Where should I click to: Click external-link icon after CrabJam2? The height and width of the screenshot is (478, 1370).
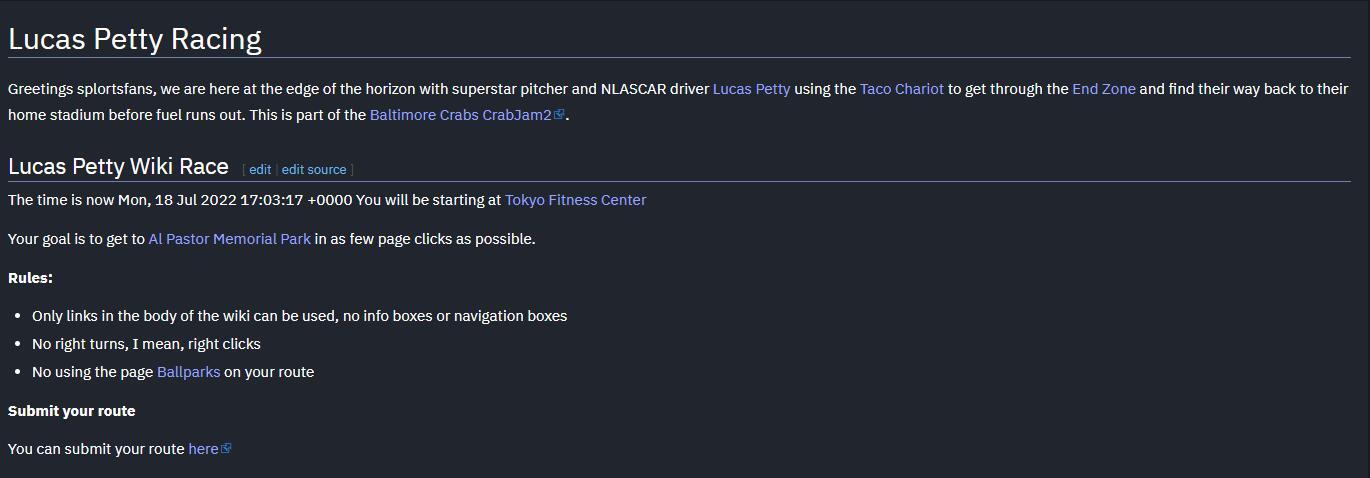click(x=560, y=115)
